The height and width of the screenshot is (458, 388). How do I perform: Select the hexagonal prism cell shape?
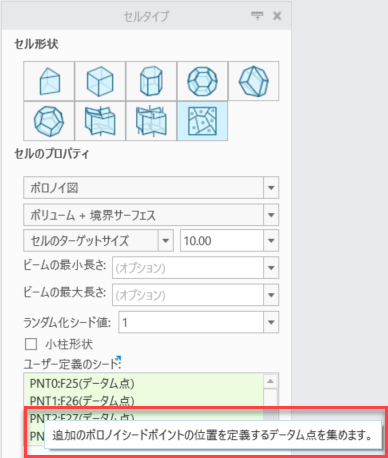point(151,81)
